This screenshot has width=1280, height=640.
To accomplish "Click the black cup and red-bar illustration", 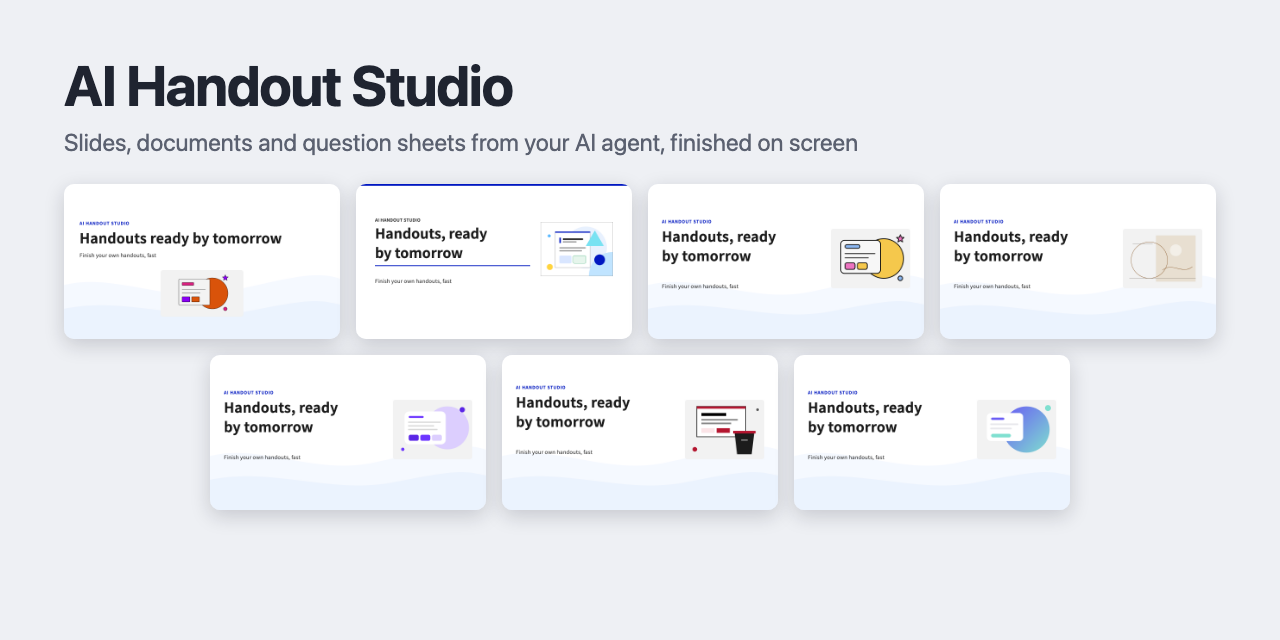I will point(724,429).
